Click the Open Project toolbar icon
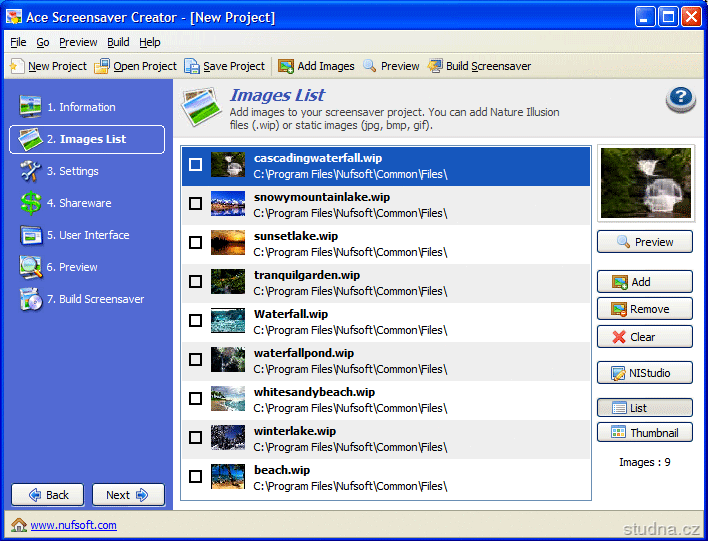708x541 pixels. (102, 66)
